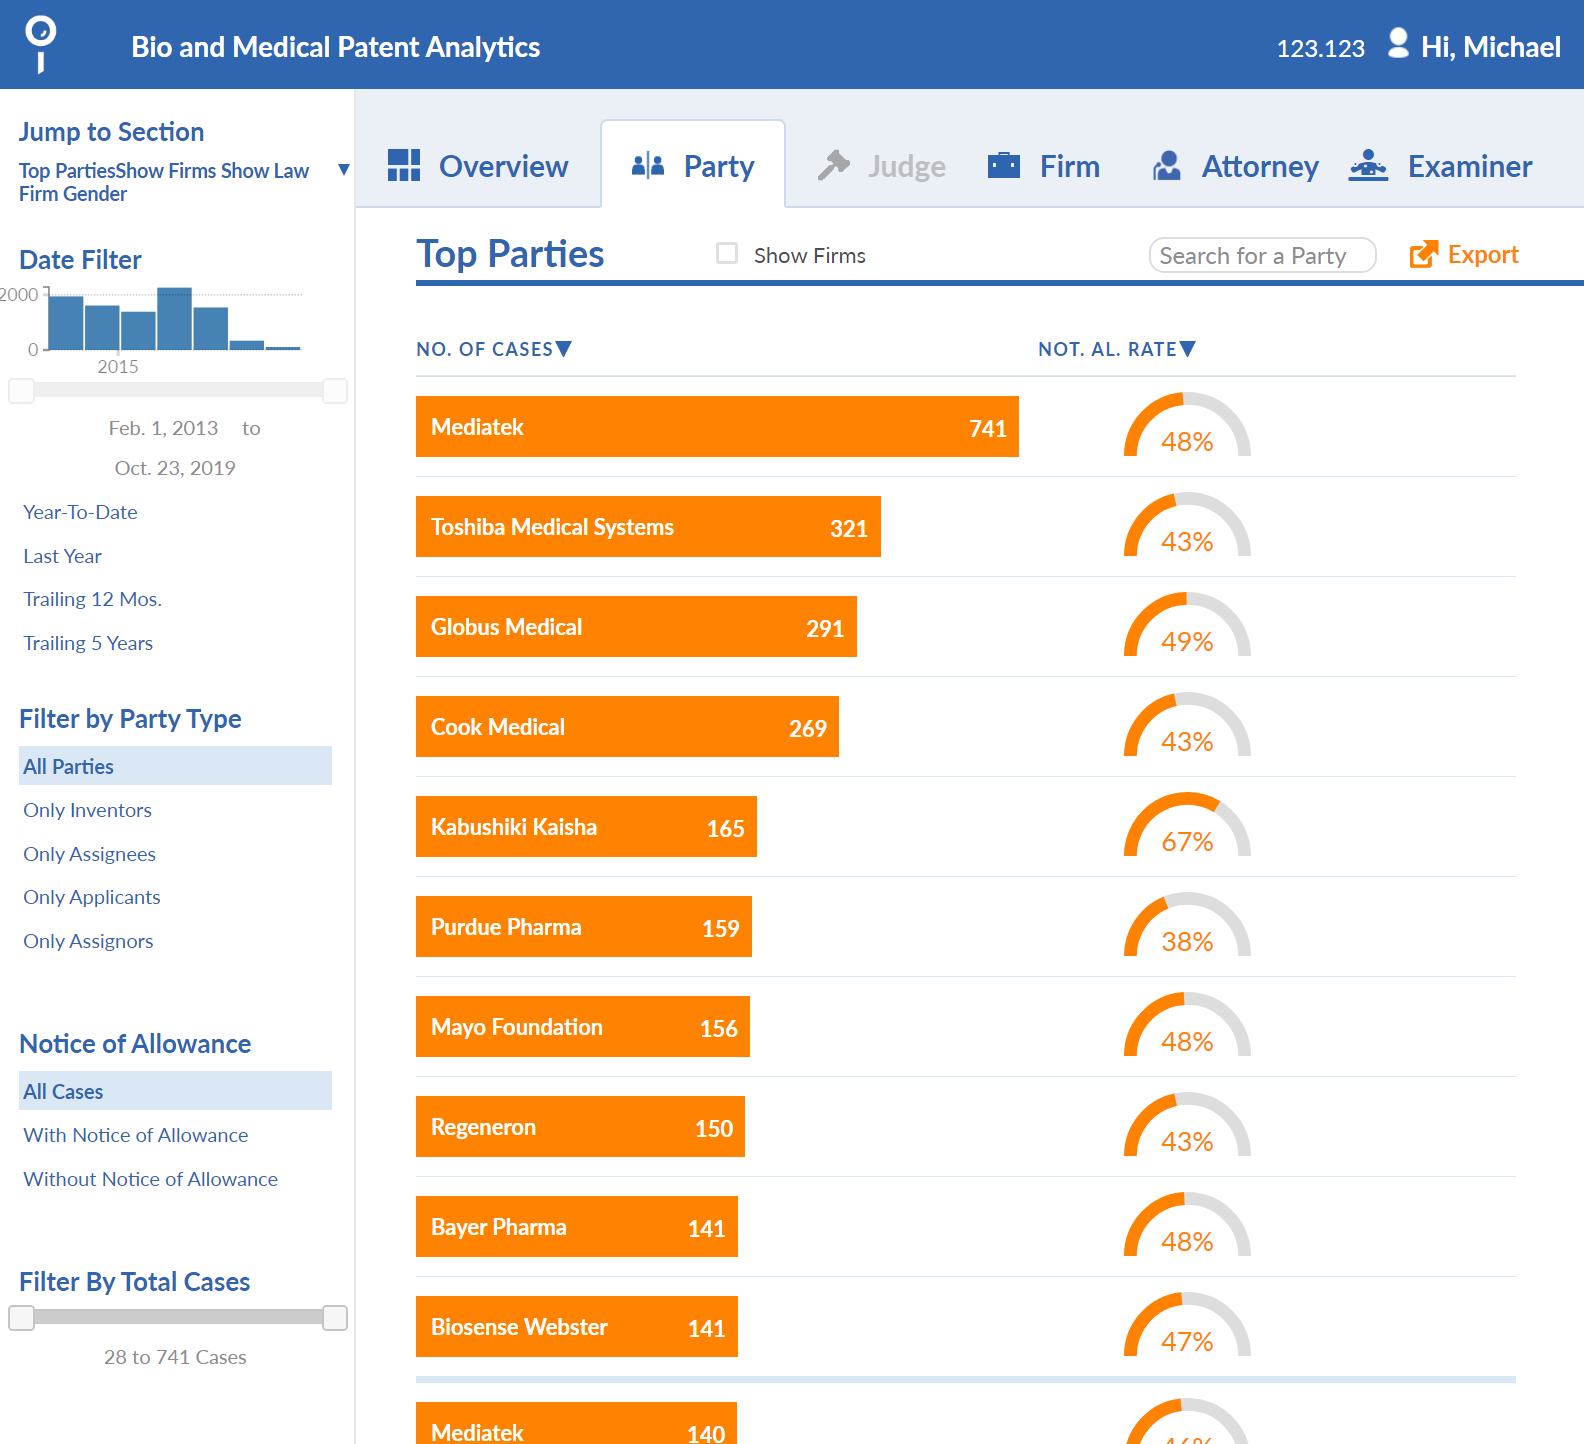Go to the Firm tab

coord(1044,165)
